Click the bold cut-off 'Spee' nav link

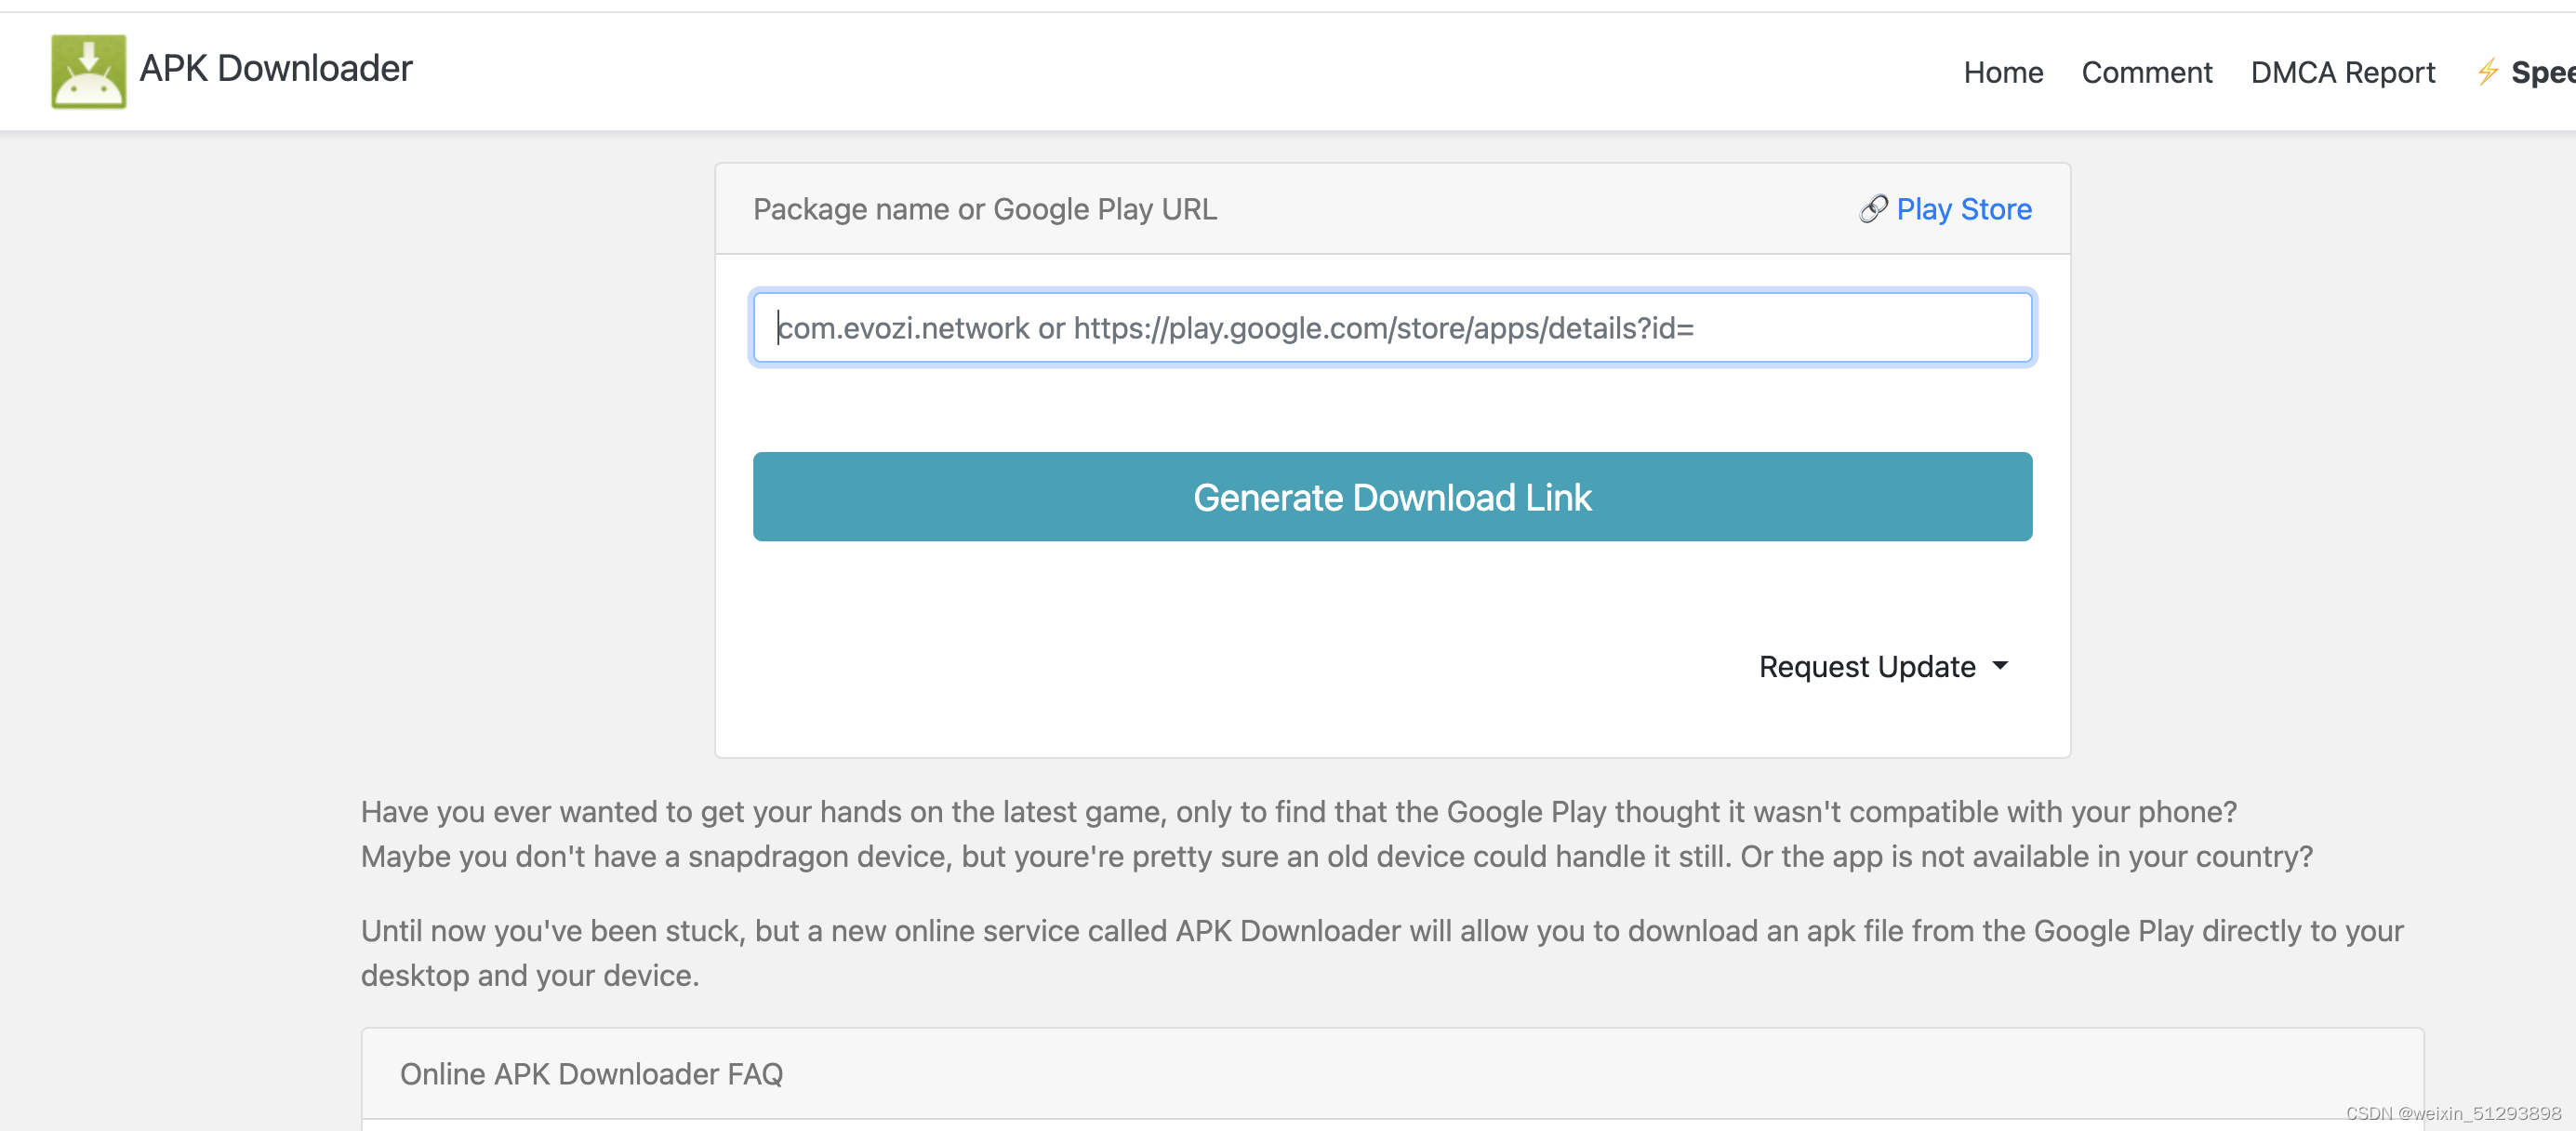[2542, 72]
